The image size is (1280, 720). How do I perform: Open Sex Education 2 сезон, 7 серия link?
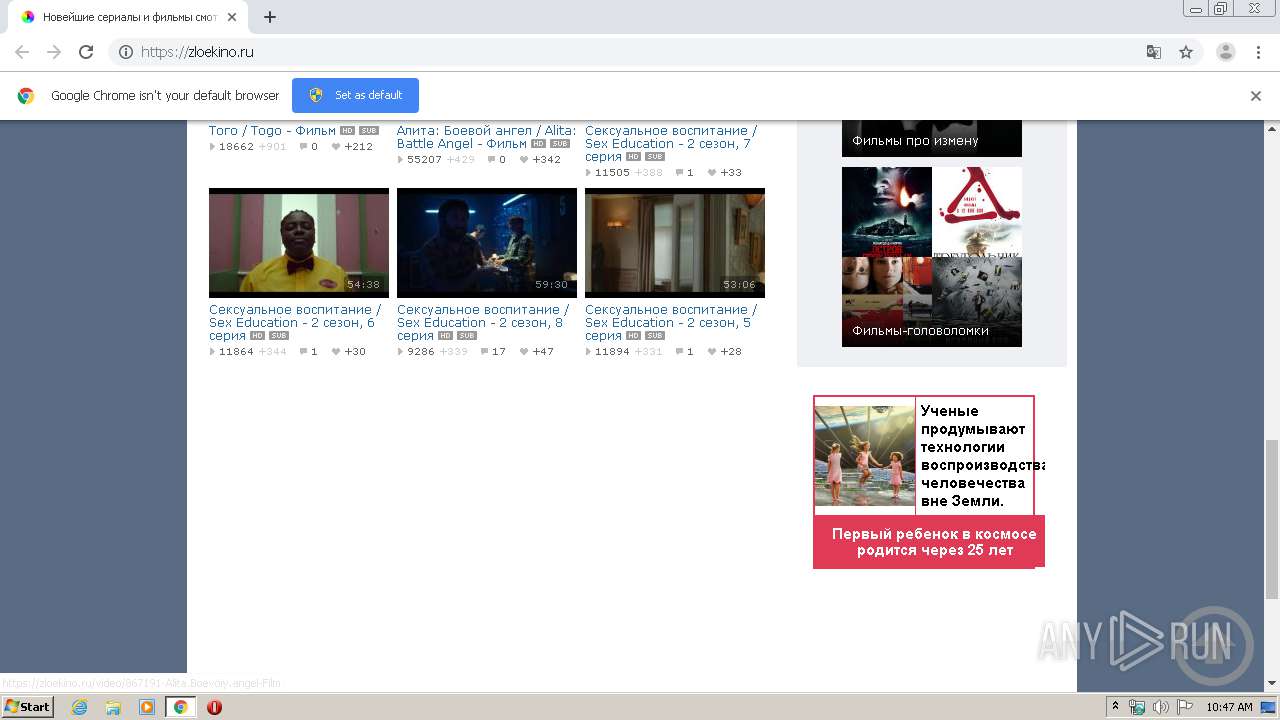(x=671, y=144)
